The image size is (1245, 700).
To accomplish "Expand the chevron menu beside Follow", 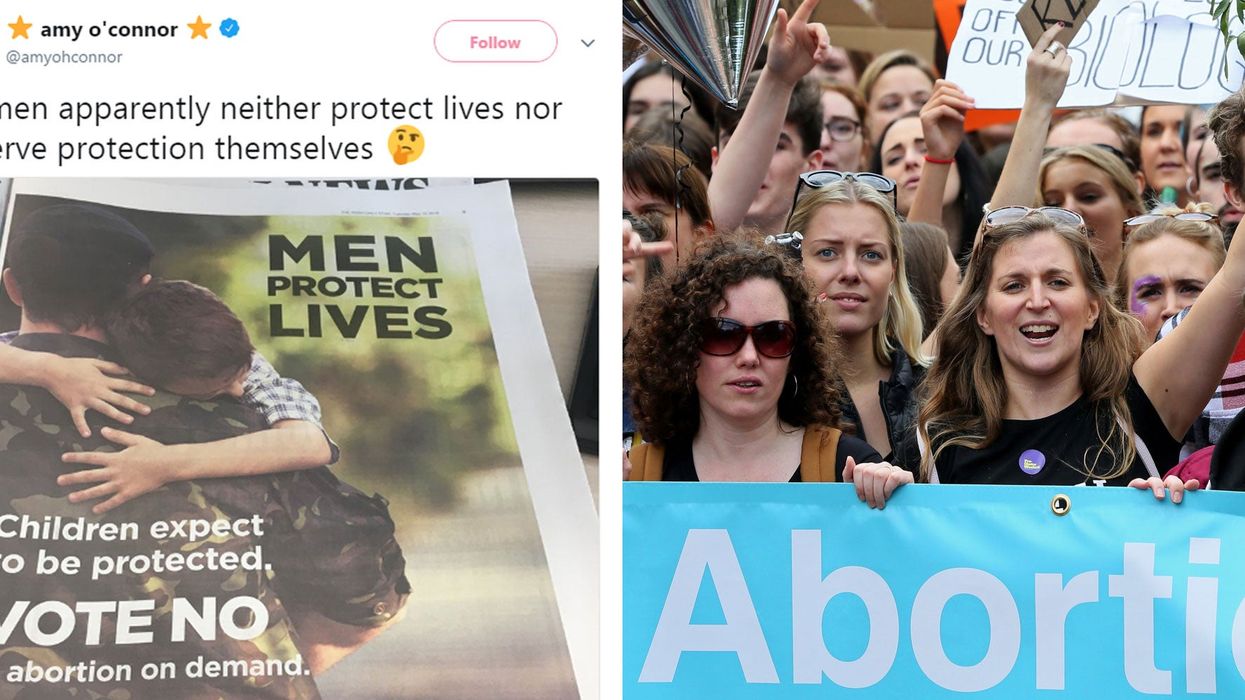I will [x=588, y=43].
